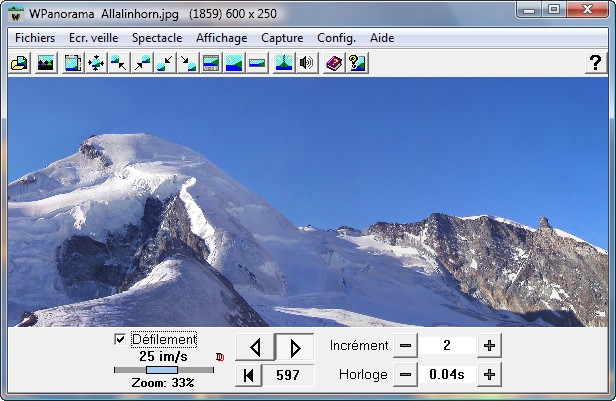The width and height of the screenshot is (616, 401).
Task: Click the icon with arrow pointing up-right
Action: pyautogui.click(x=142, y=63)
